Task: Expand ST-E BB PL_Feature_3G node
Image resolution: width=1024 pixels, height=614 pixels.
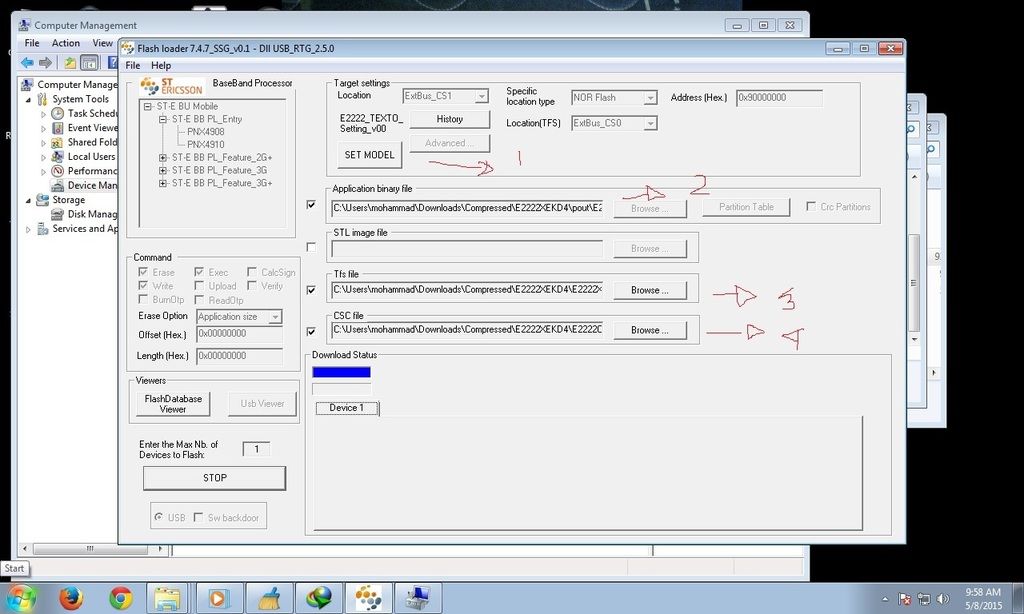Action: point(163,170)
